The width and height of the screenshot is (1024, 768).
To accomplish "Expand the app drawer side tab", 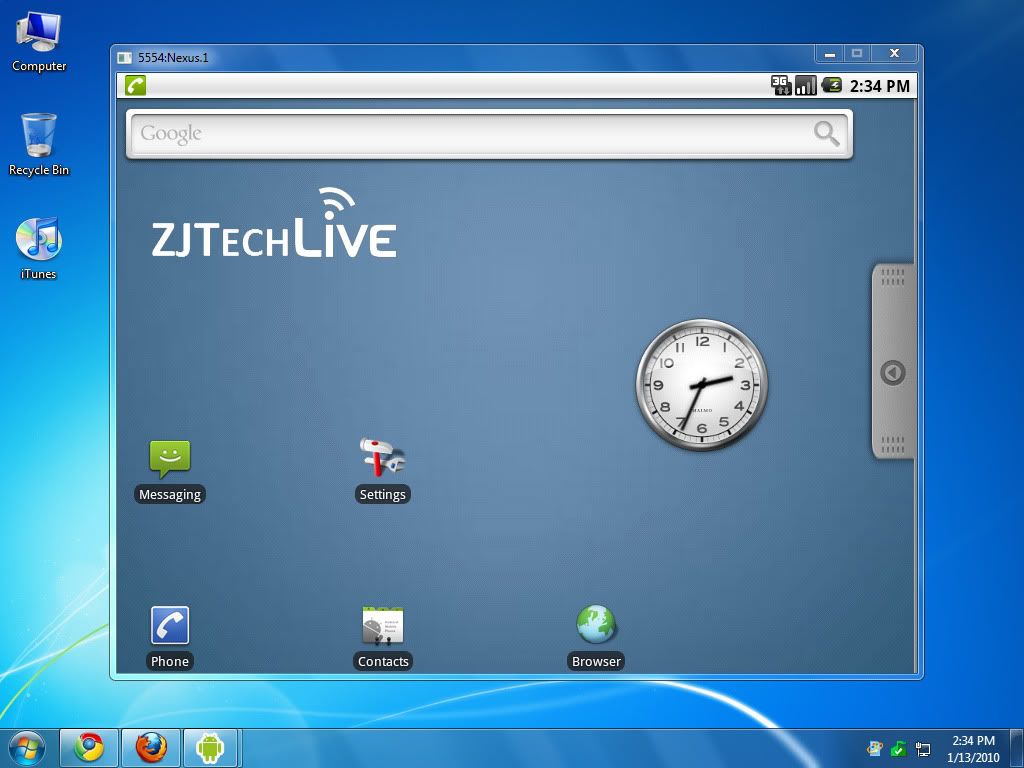I will (x=893, y=373).
